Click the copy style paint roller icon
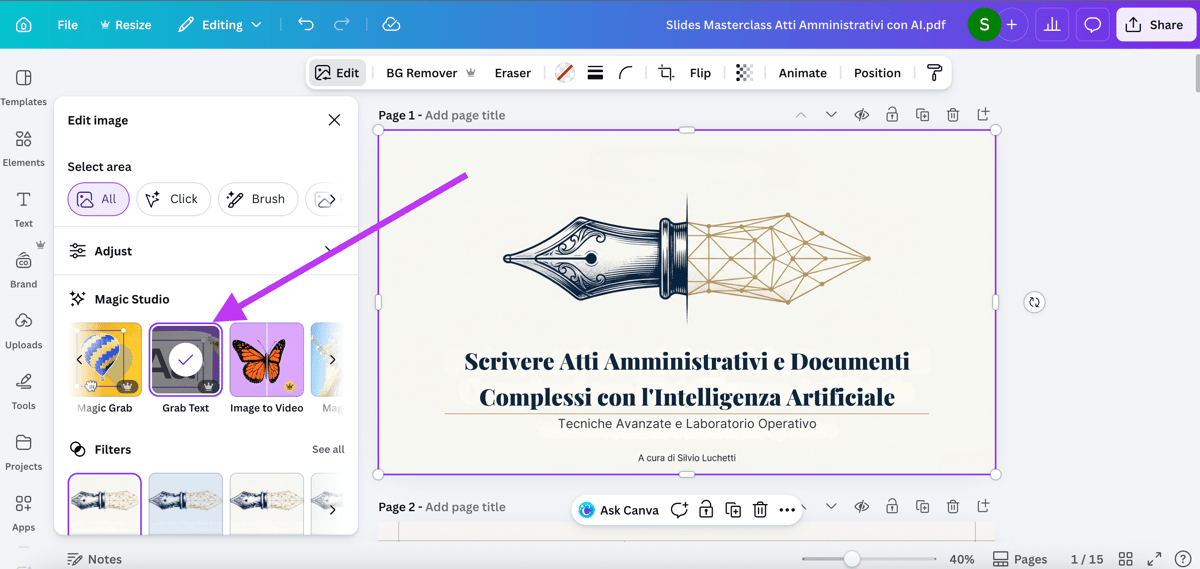 pyautogui.click(x=934, y=73)
